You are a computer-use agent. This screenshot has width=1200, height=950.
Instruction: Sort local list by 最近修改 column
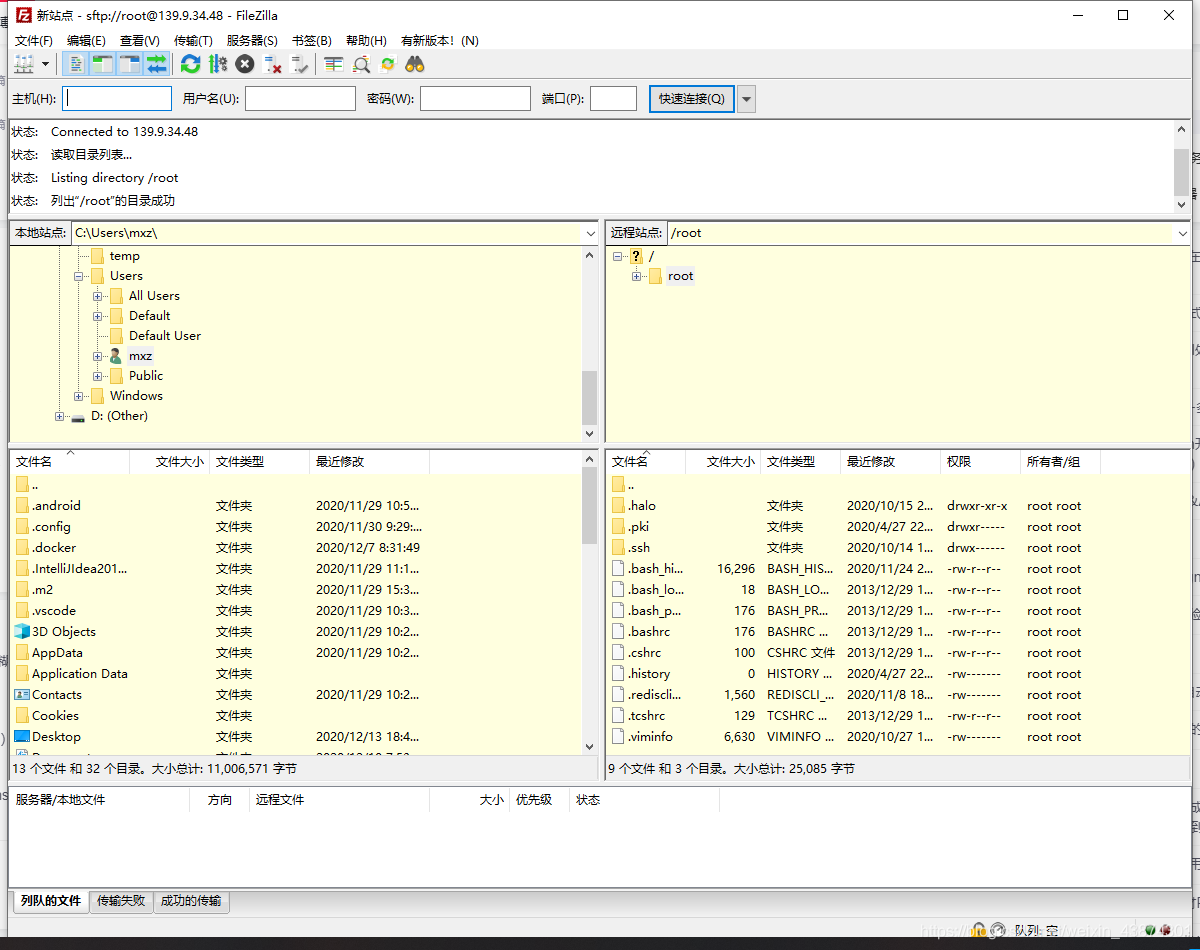click(x=369, y=462)
